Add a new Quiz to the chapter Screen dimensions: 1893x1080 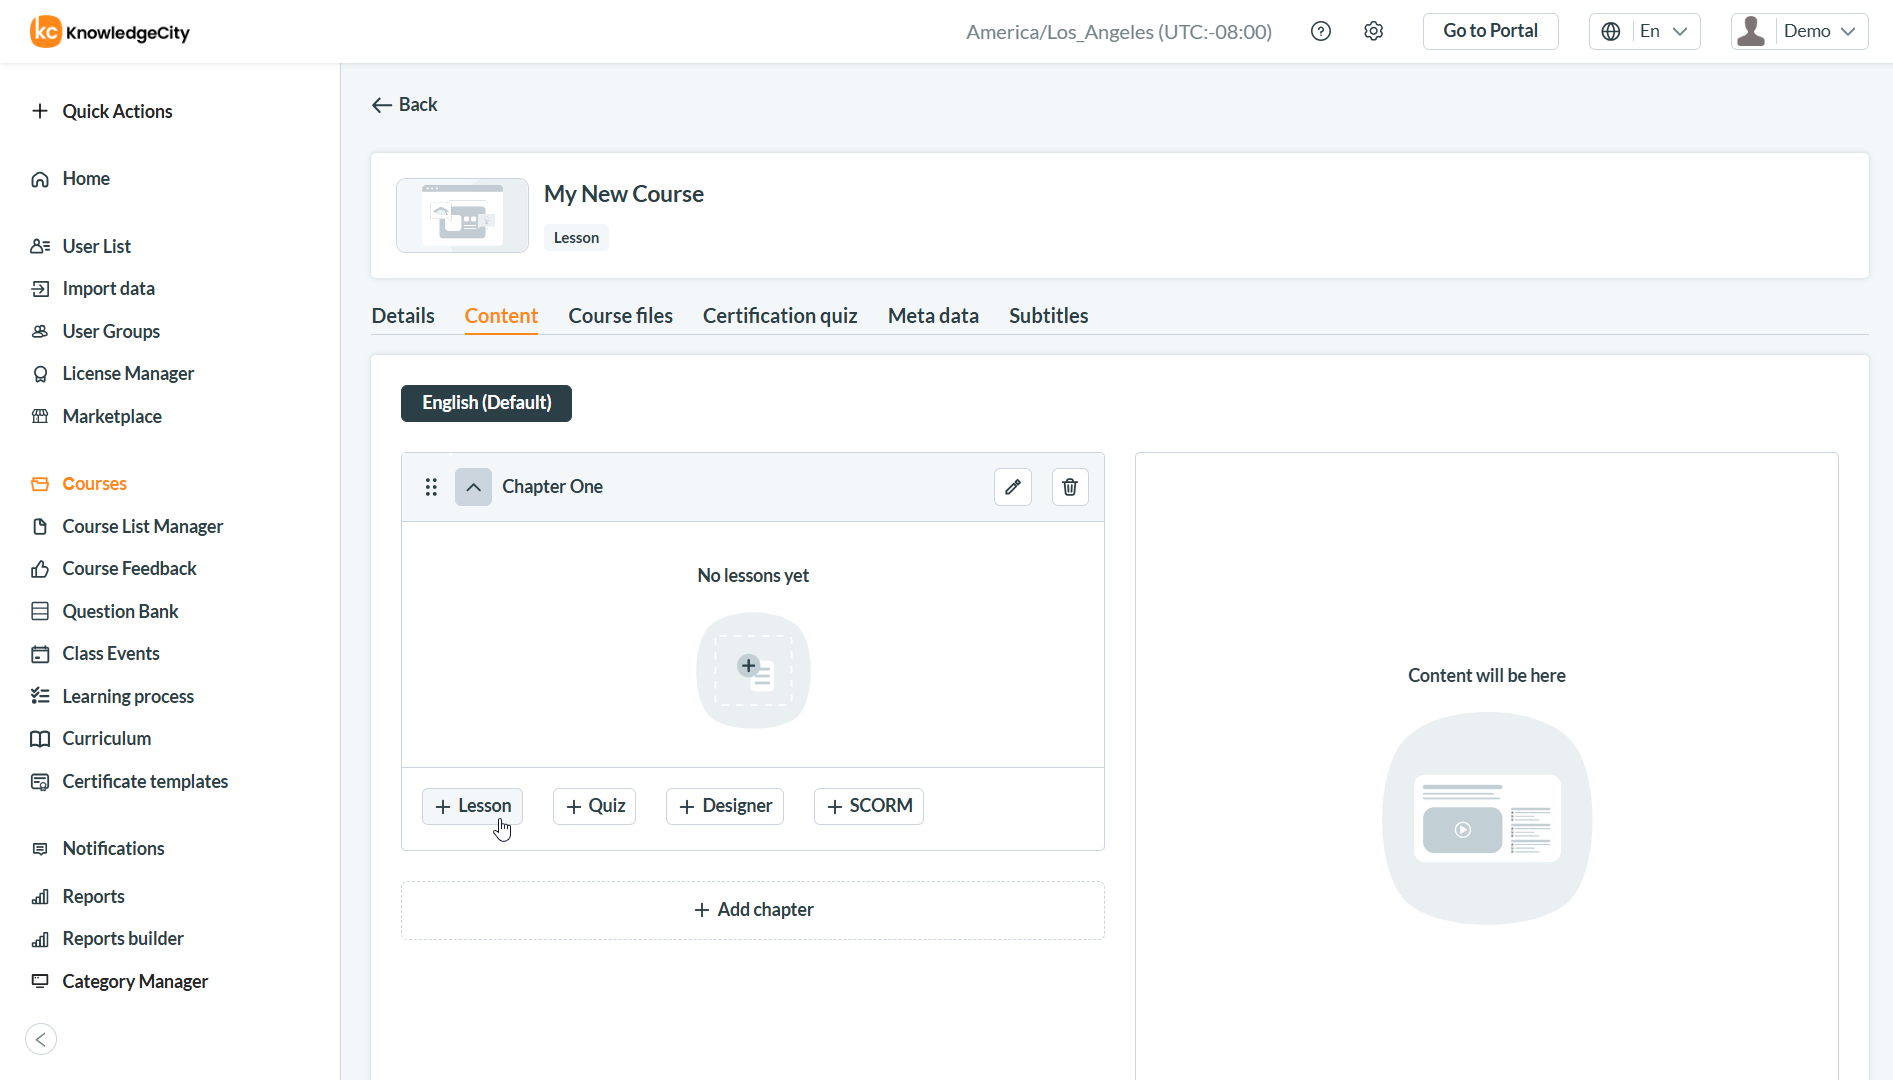pos(595,806)
